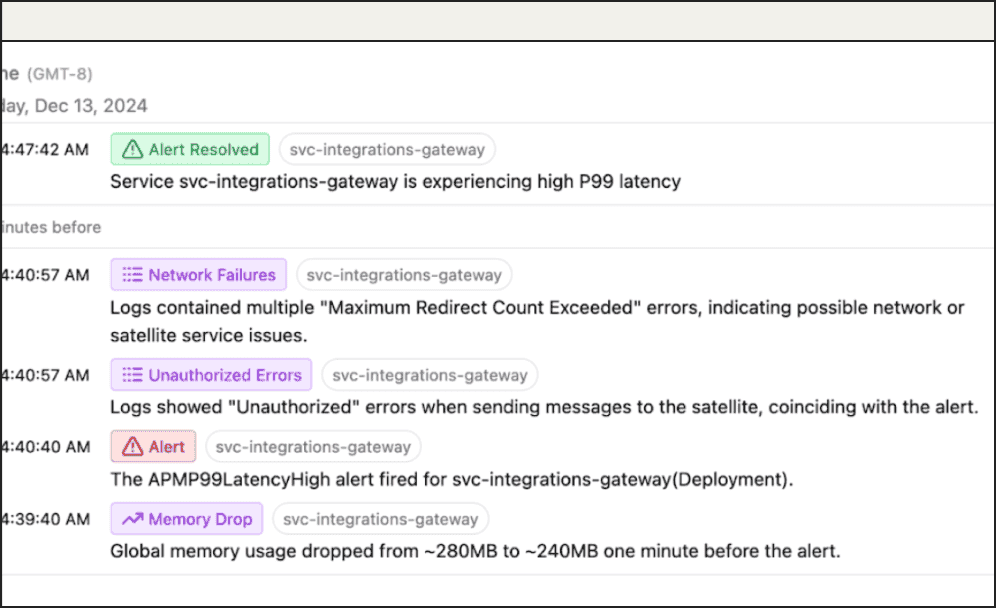The image size is (996, 608).
Task: Open the Network Failures badge
Action: 198,274
